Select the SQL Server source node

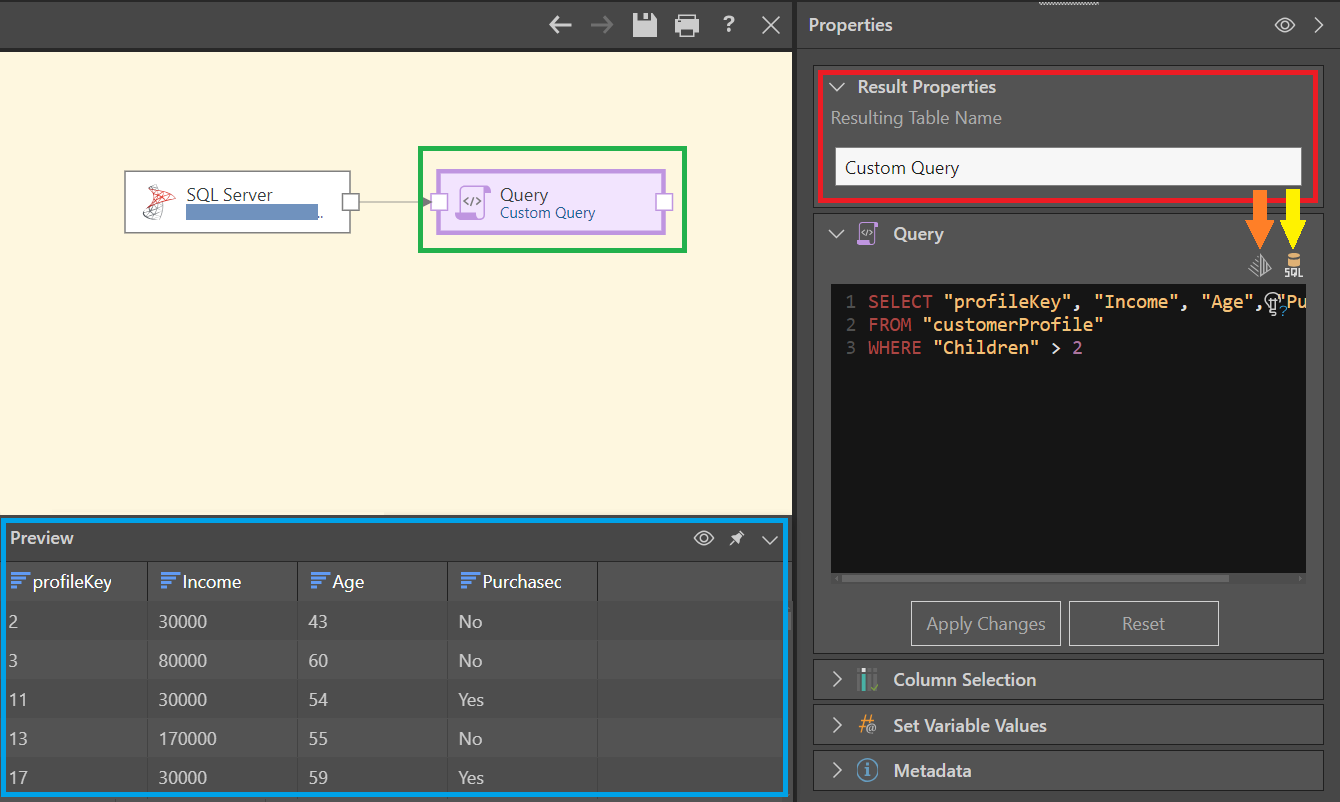(x=237, y=202)
